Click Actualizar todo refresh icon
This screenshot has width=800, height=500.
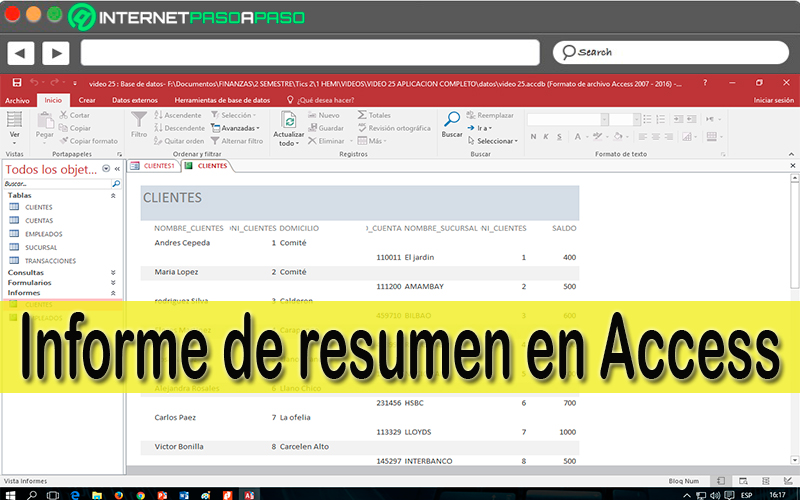tap(289, 129)
